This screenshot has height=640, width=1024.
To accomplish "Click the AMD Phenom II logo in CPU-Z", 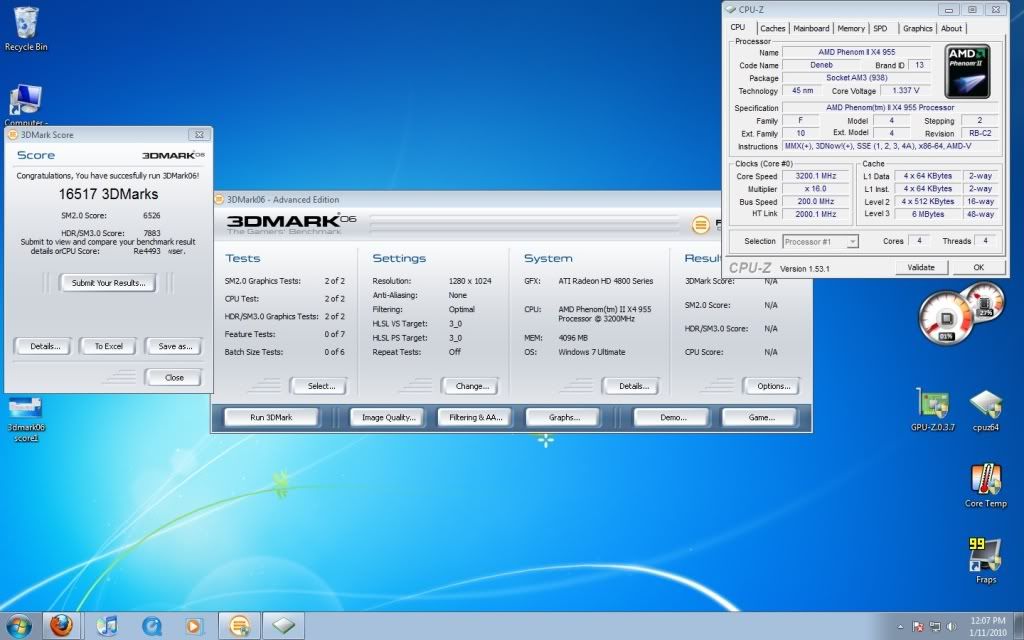I will [x=967, y=71].
